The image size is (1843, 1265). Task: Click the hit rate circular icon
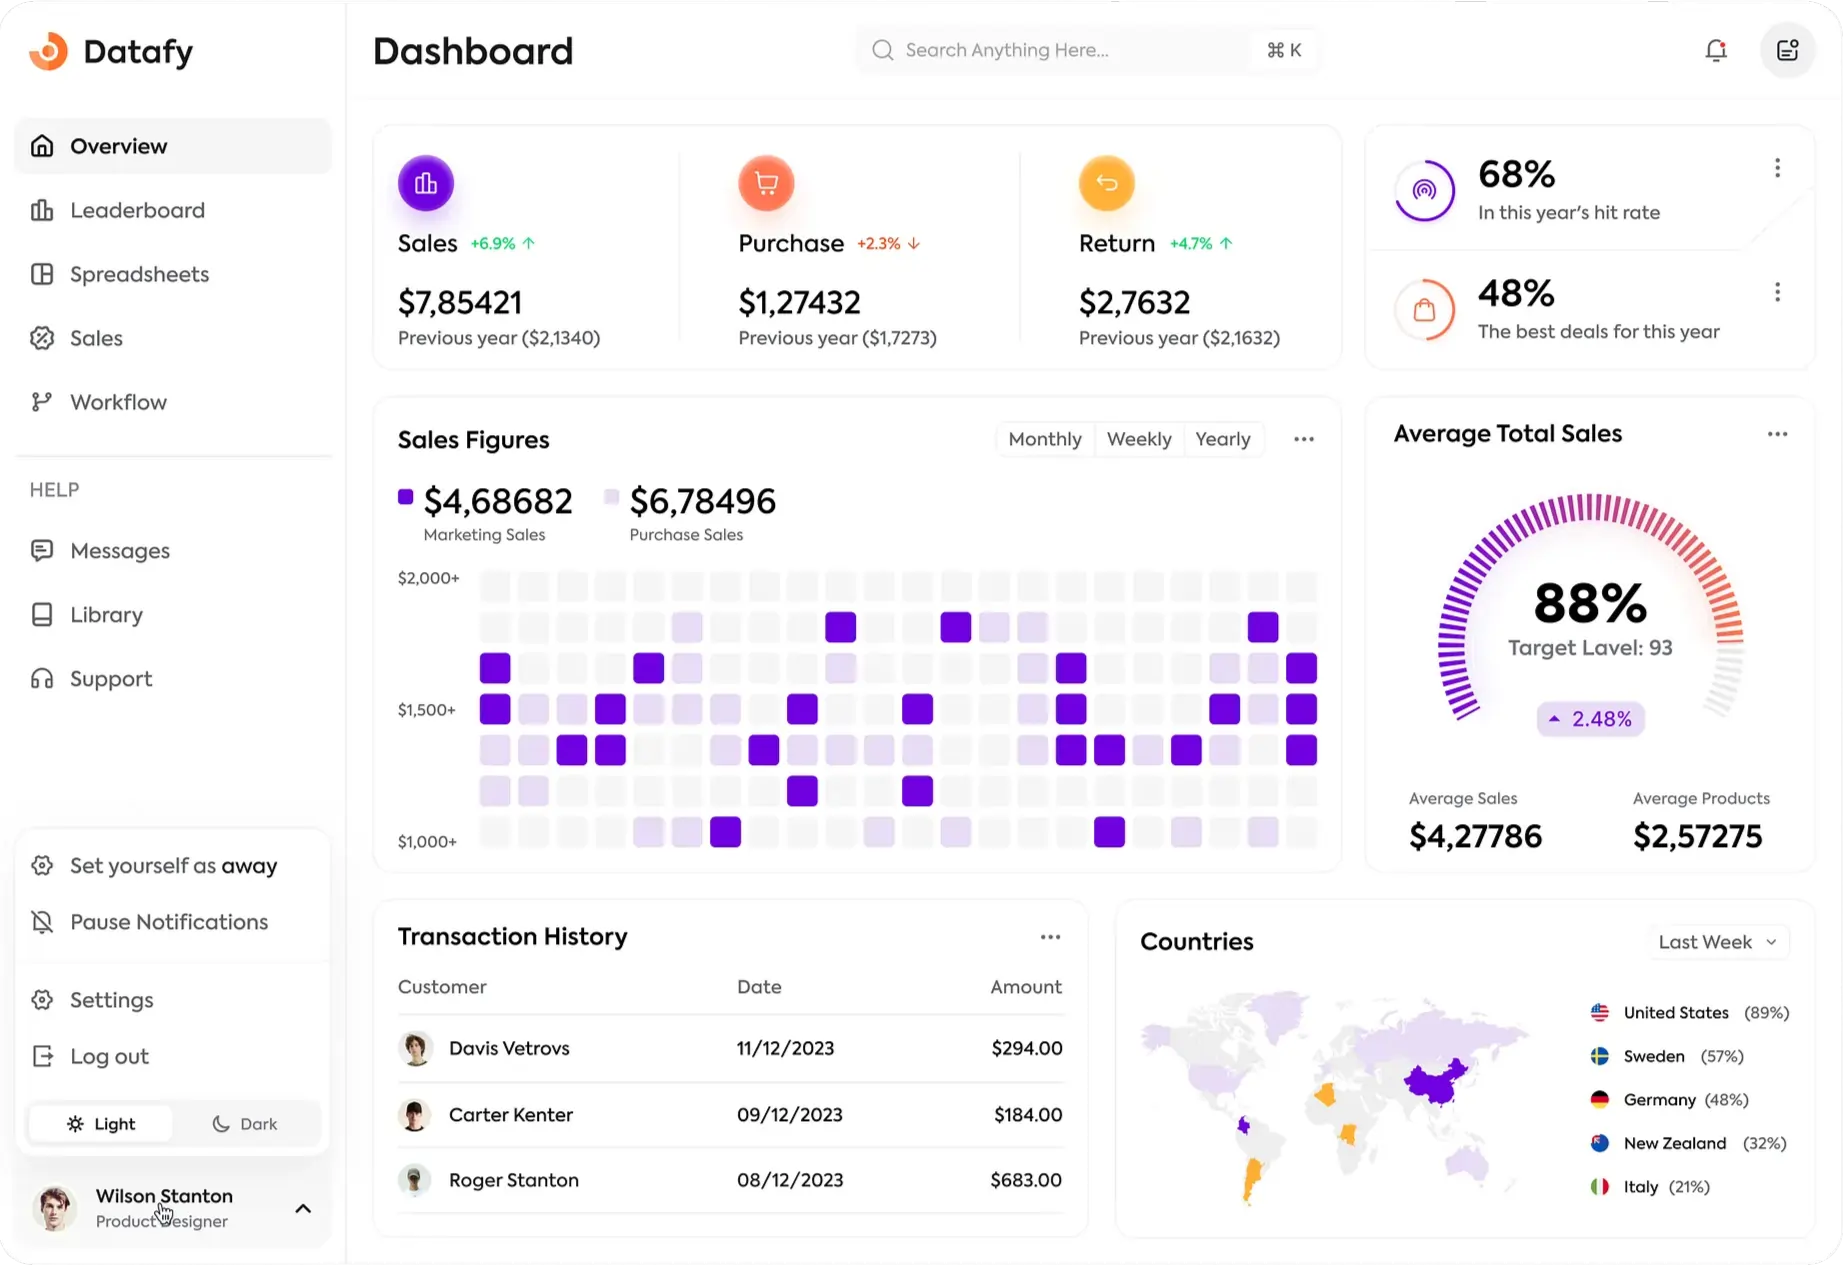[x=1424, y=190]
